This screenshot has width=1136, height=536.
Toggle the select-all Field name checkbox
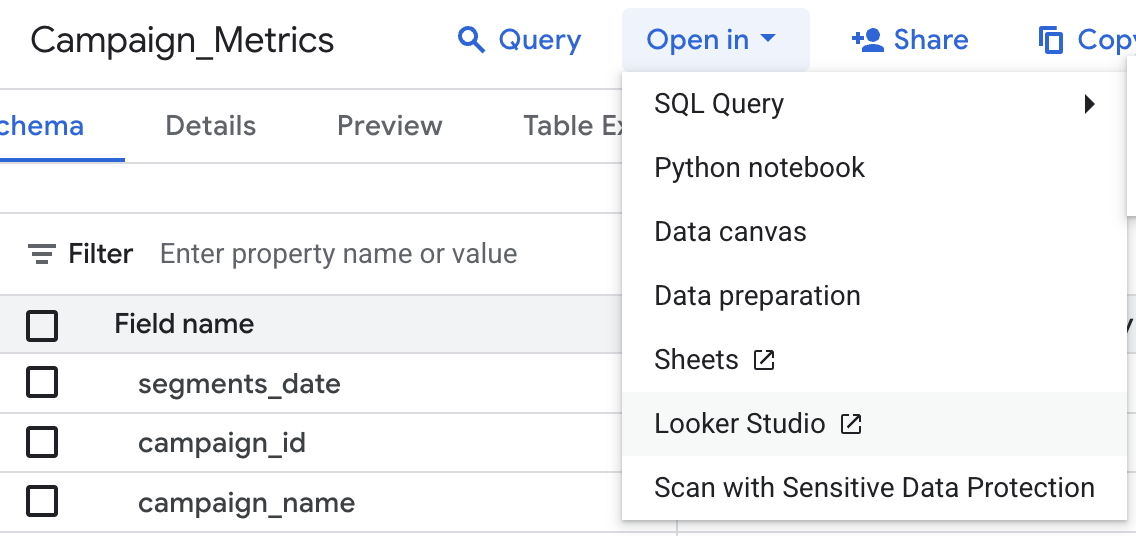coord(42,325)
